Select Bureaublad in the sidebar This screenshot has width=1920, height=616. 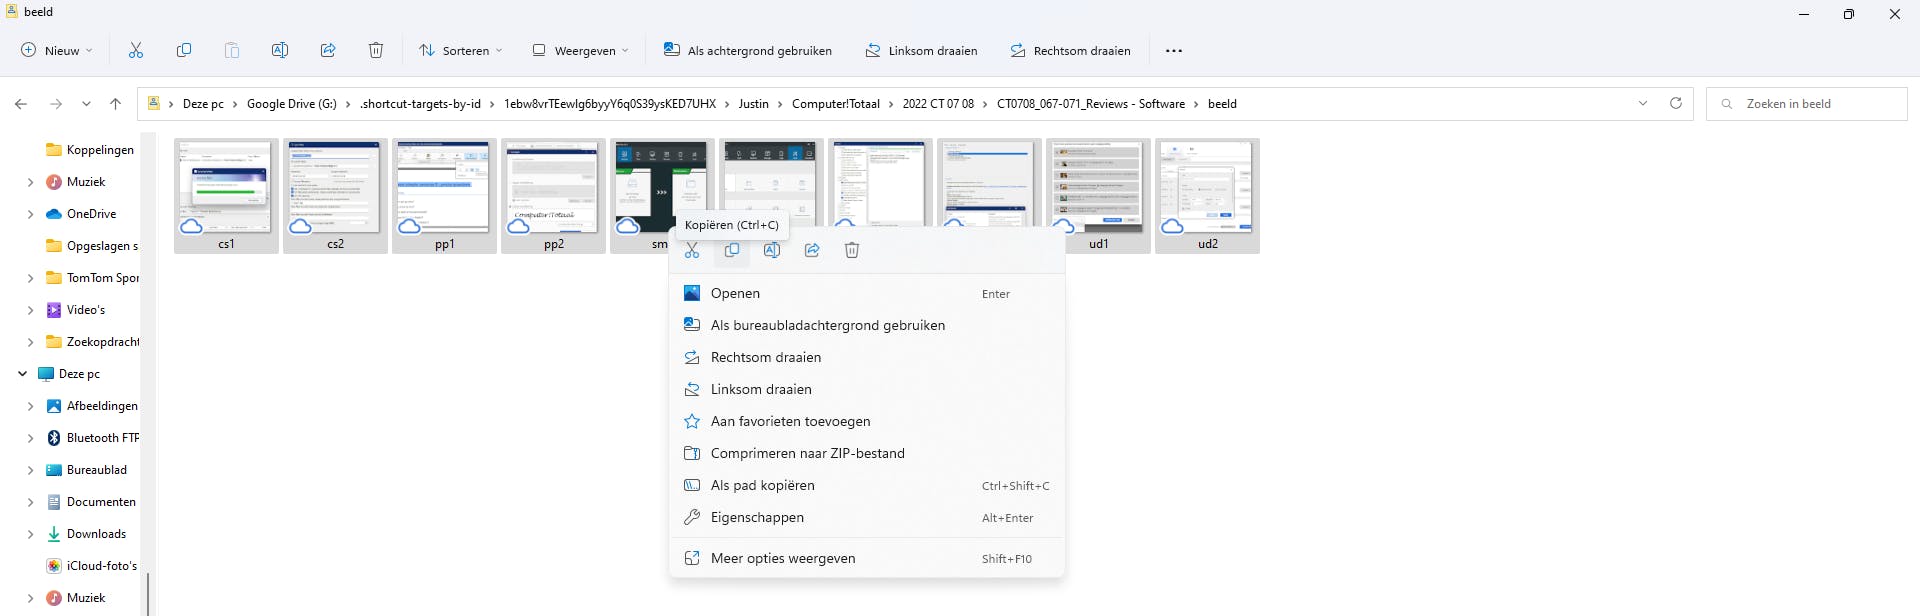[87, 470]
